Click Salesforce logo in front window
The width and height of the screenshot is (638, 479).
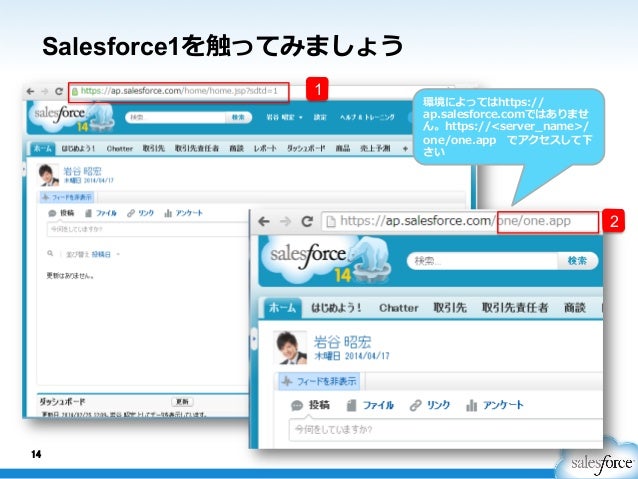click(x=328, y=261)
